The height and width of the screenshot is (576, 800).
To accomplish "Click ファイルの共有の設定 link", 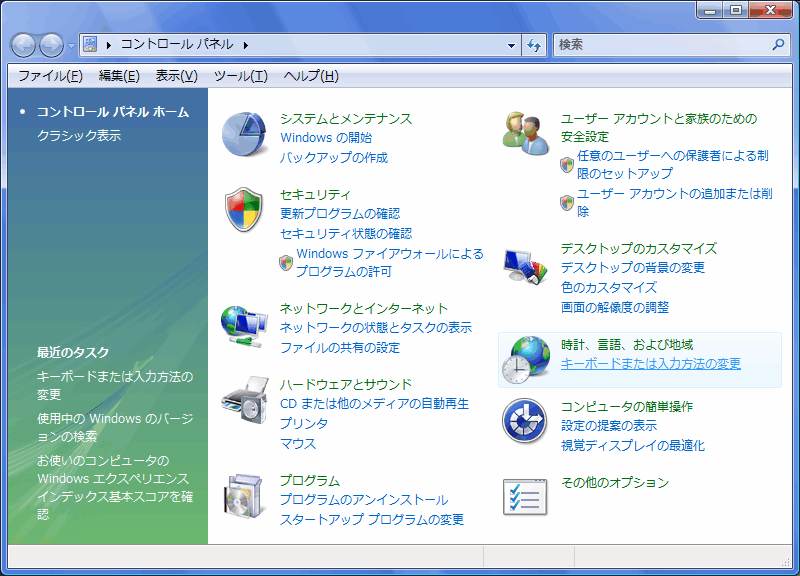I will click(x=340, y=347).
